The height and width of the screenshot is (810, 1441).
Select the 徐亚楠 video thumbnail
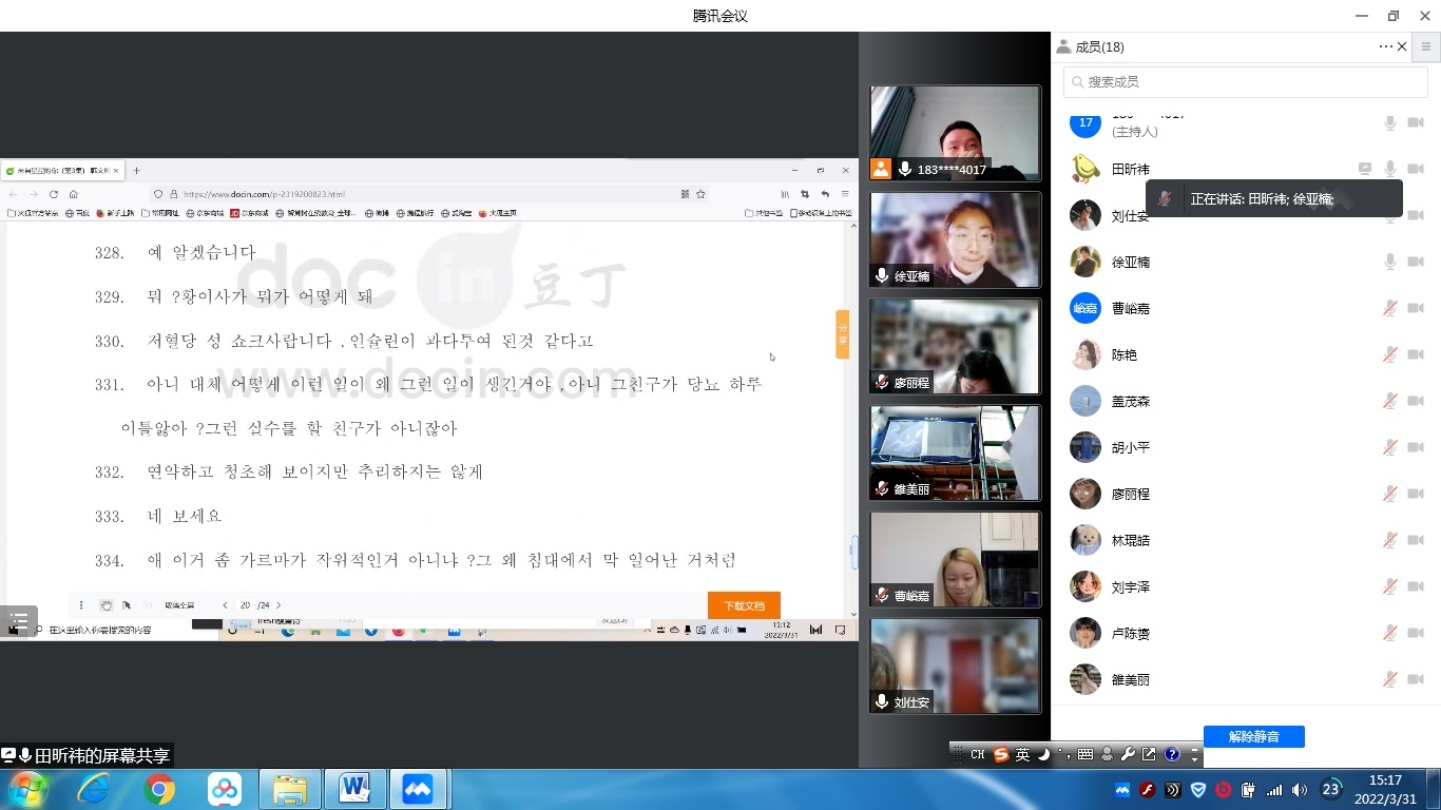[955, 240]
